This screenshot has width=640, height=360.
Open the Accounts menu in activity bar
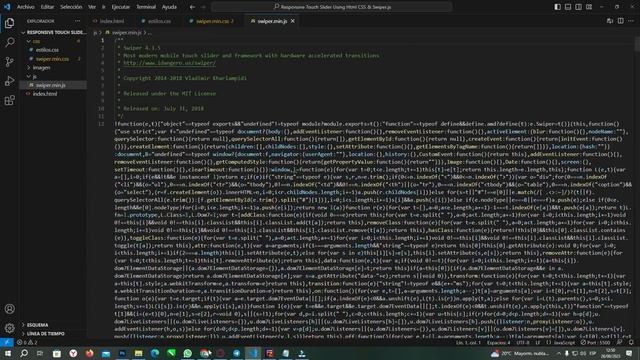click(x=9, y=309)
